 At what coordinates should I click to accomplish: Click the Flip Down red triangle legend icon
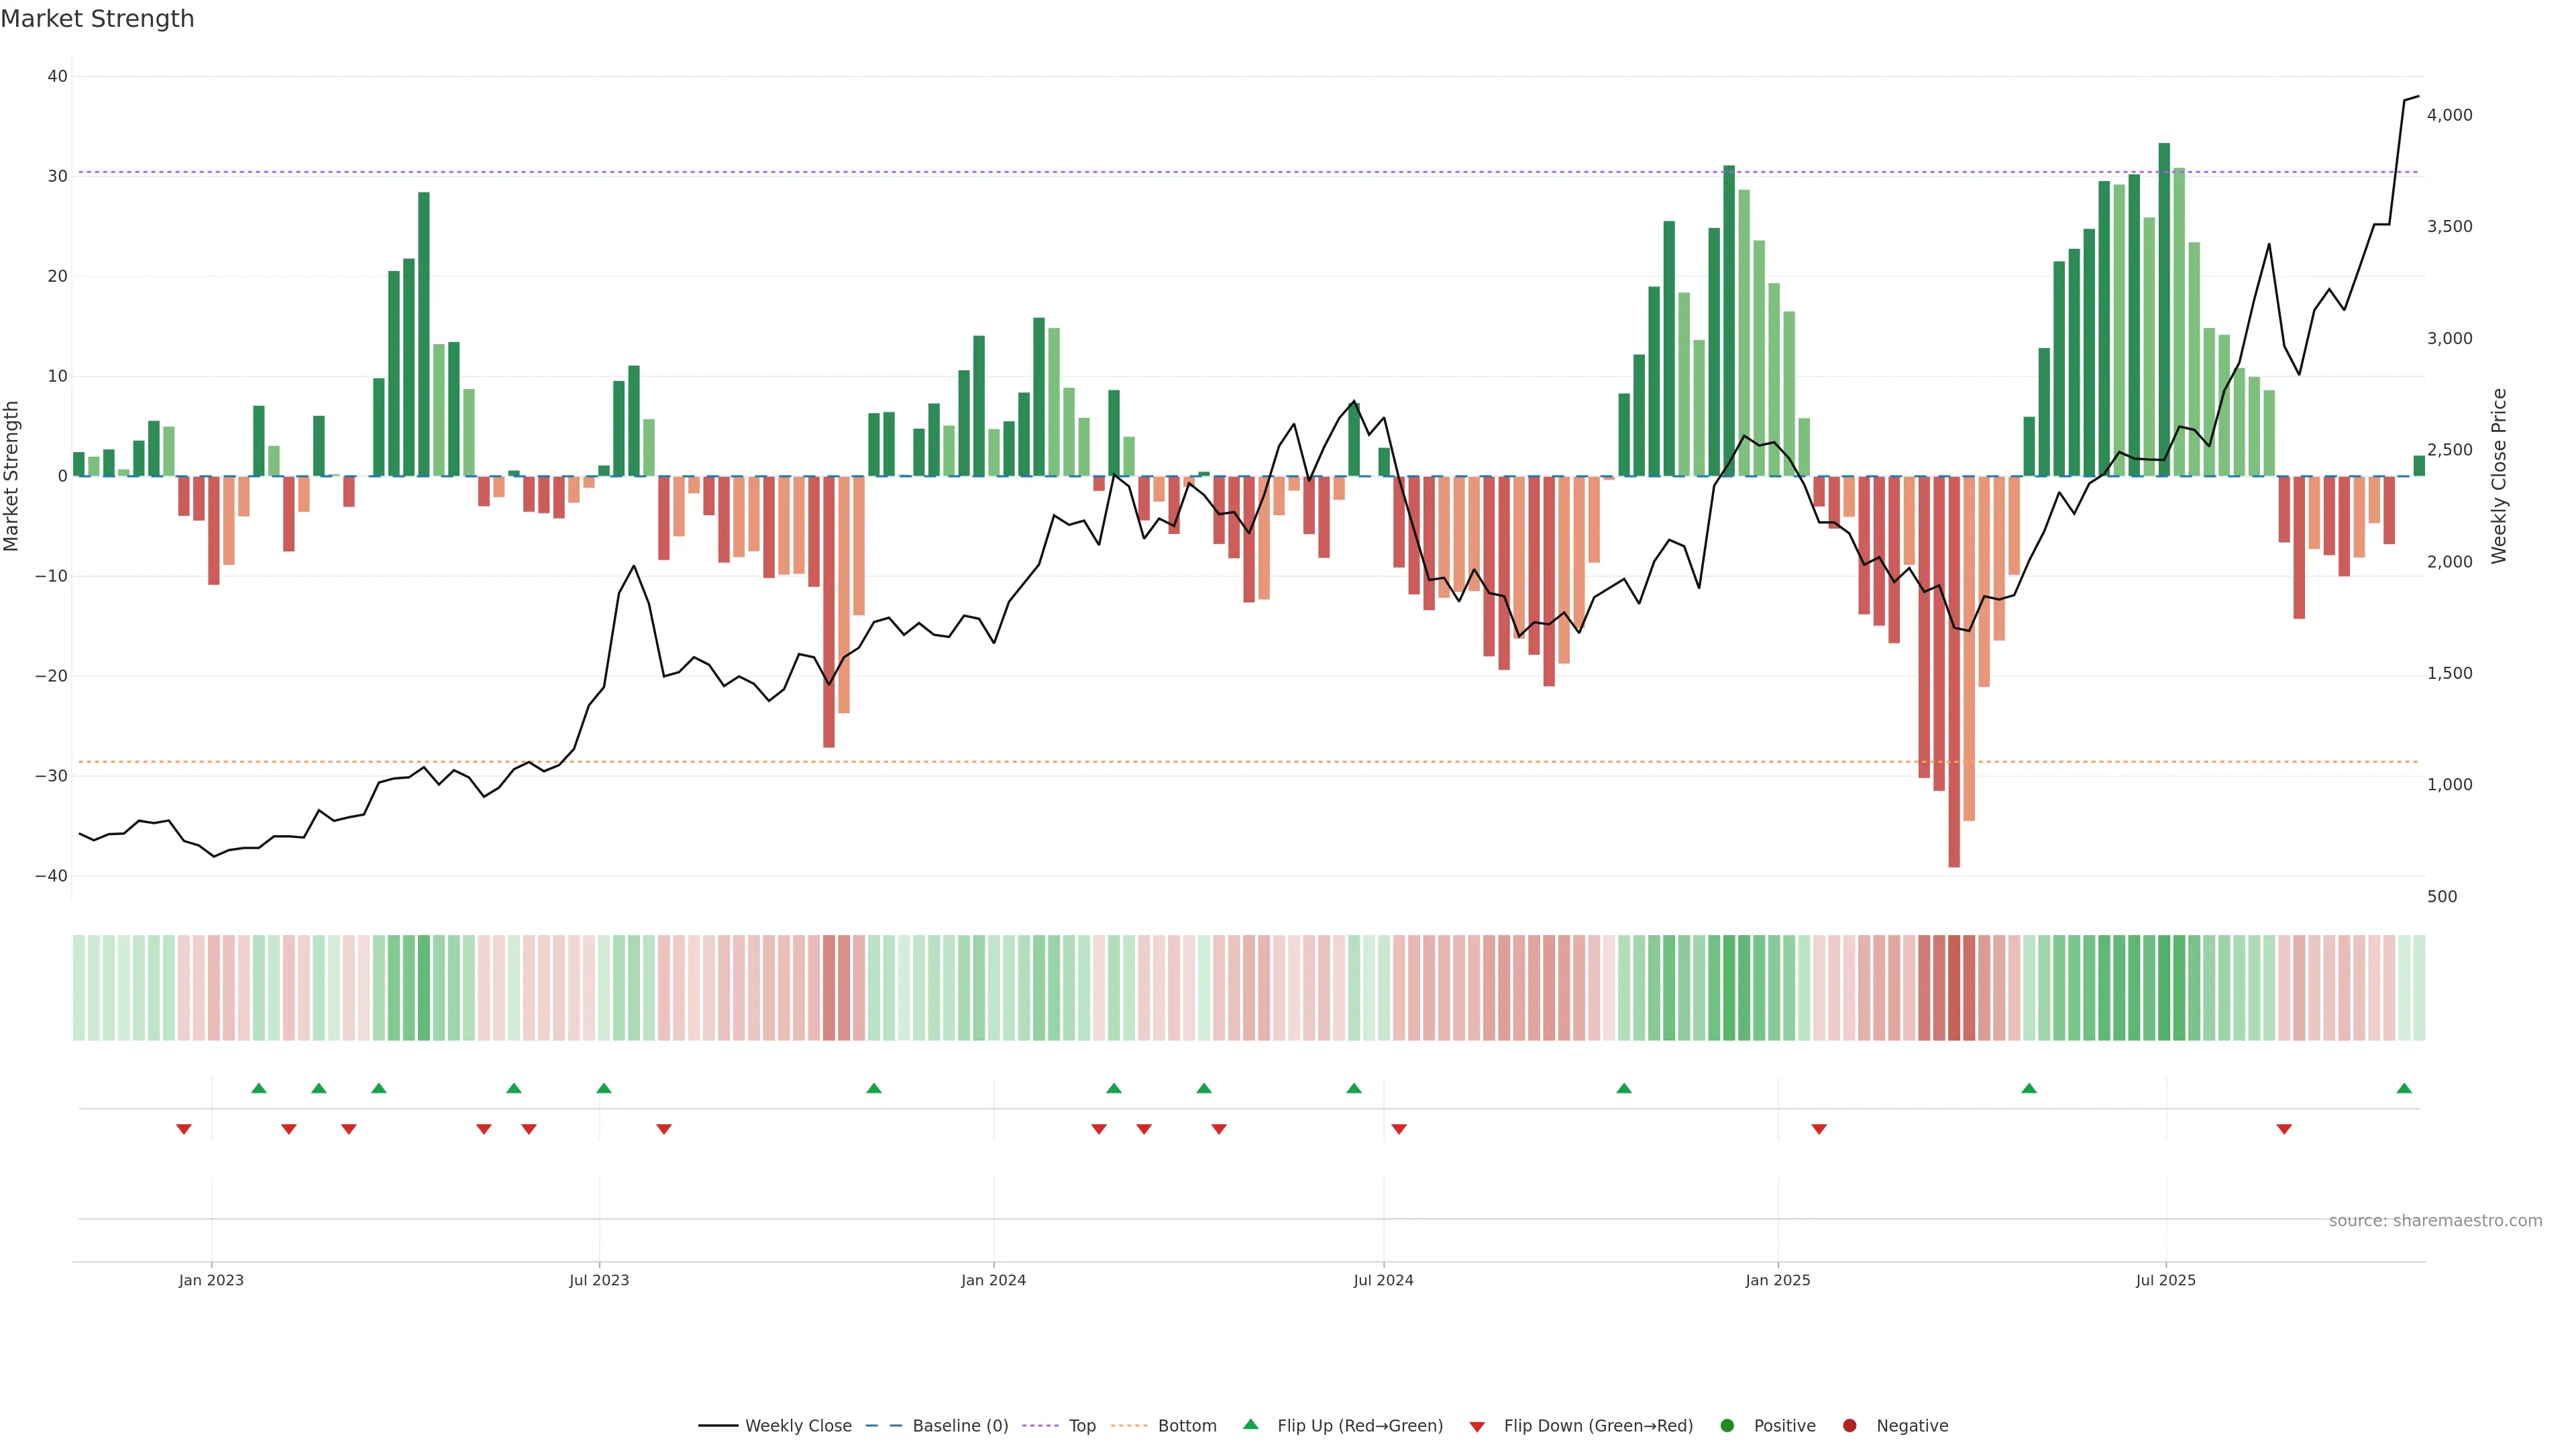[x=1477, y=1427]
